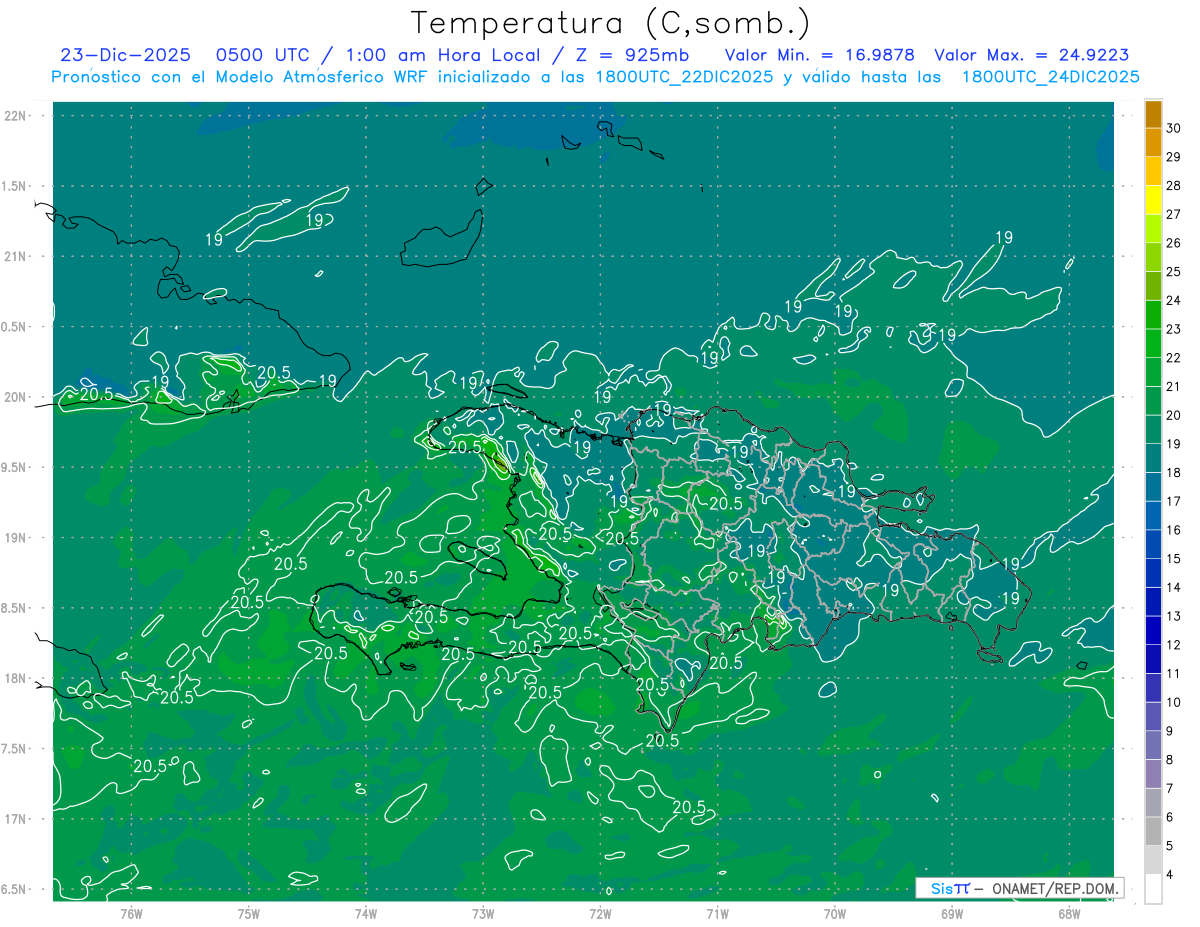Click the "73W" longitude axis label

click(x=483, y=913)
